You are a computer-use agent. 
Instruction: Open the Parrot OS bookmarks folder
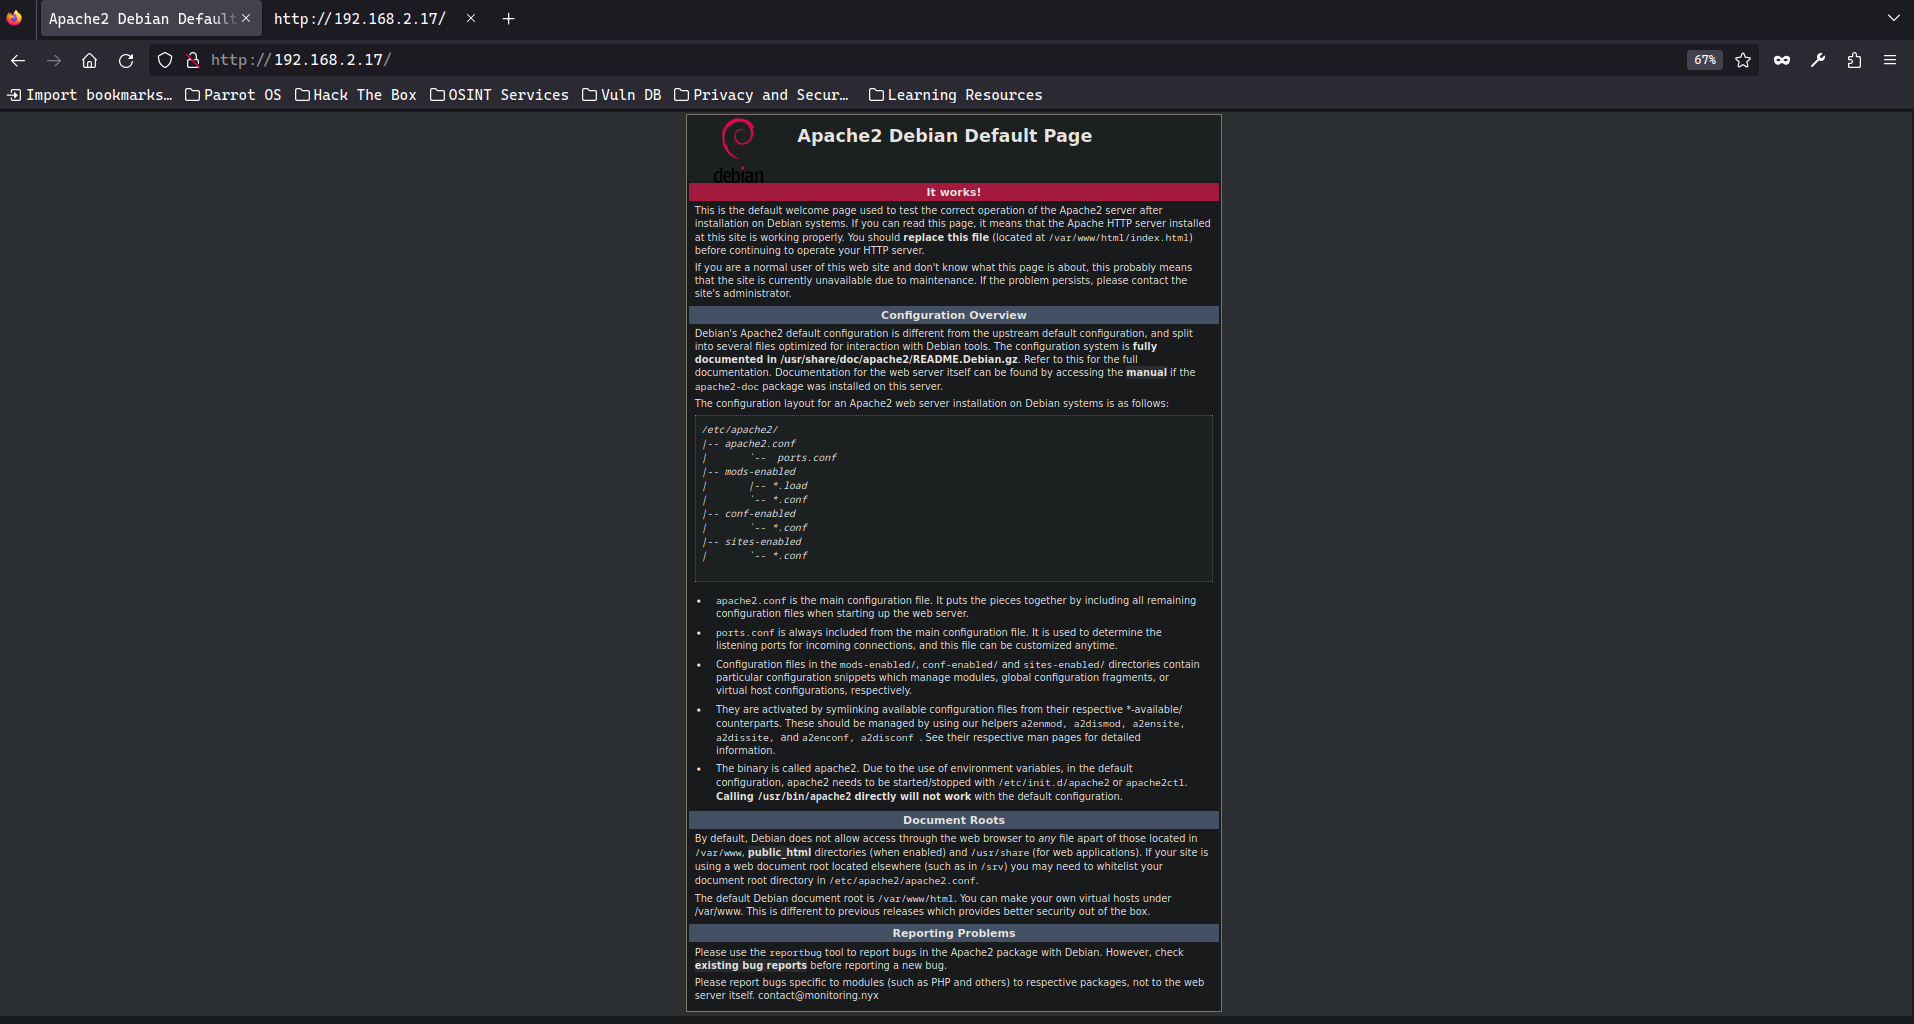pos(233,95)
